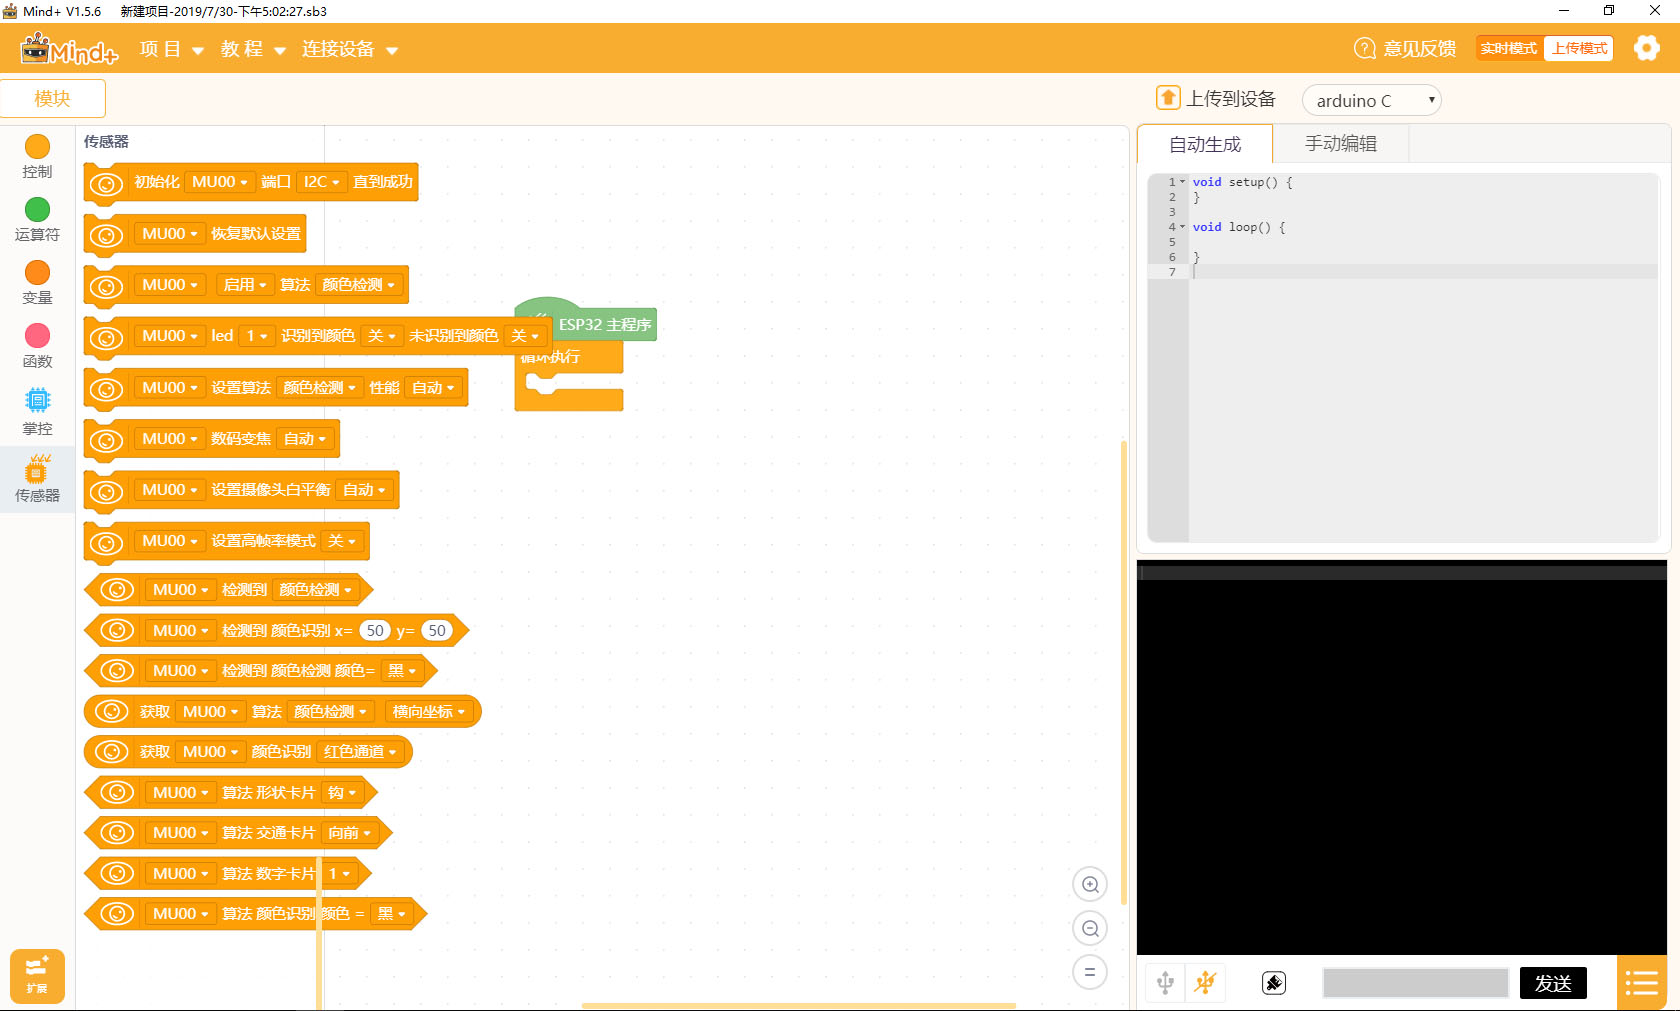Image resolution: width=1680 pixels, height=1011 pixels.
Task: Open the 扩展 extensions button
Action: tap(37, 976)
